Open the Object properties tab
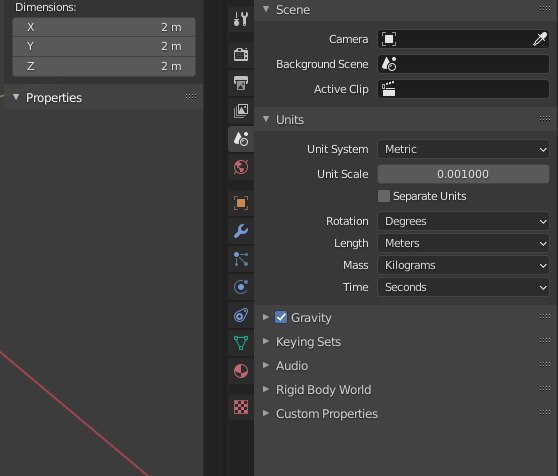This screenshot has width=558, height=476. [241, 203]
